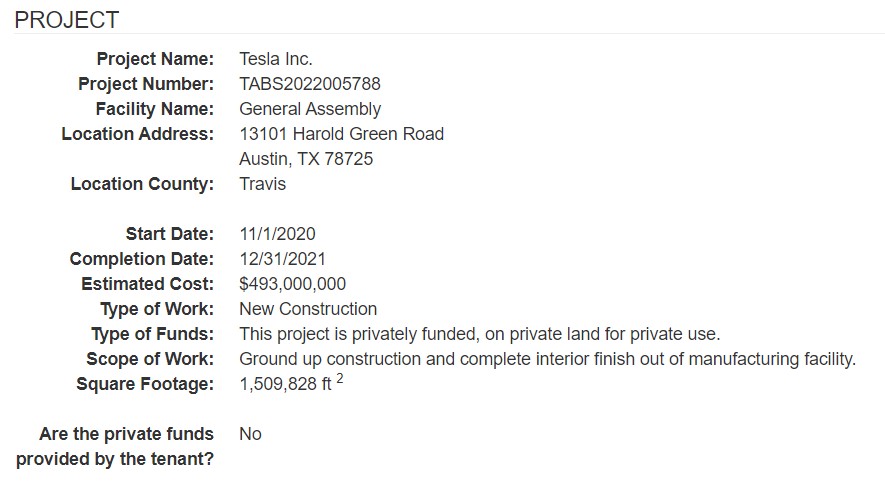885x491 pixels.
Task: Click the Location Address label
Action: pos(138,134)
